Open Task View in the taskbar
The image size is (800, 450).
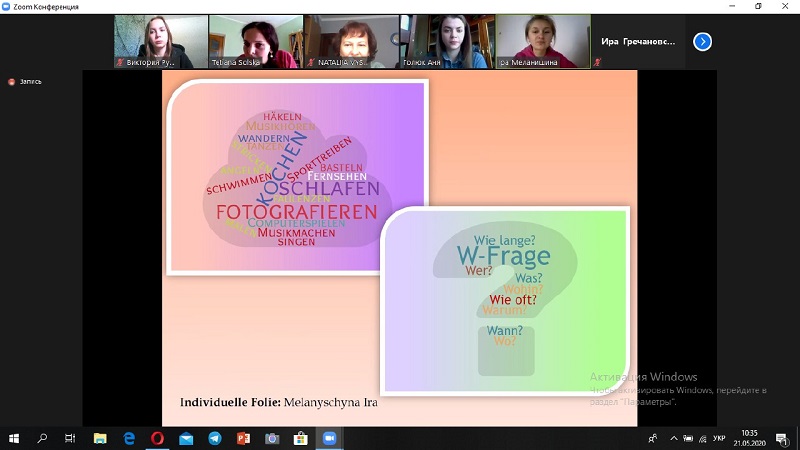(70, 438)
